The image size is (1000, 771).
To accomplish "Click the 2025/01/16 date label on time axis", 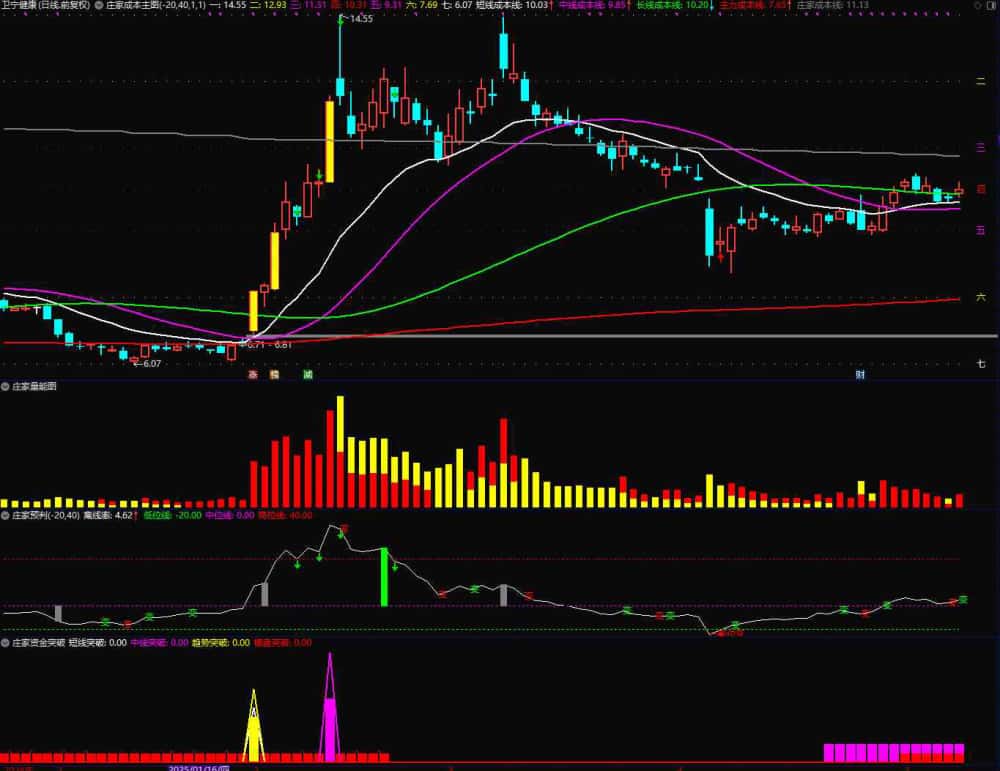I will click(x=199, y=768).
